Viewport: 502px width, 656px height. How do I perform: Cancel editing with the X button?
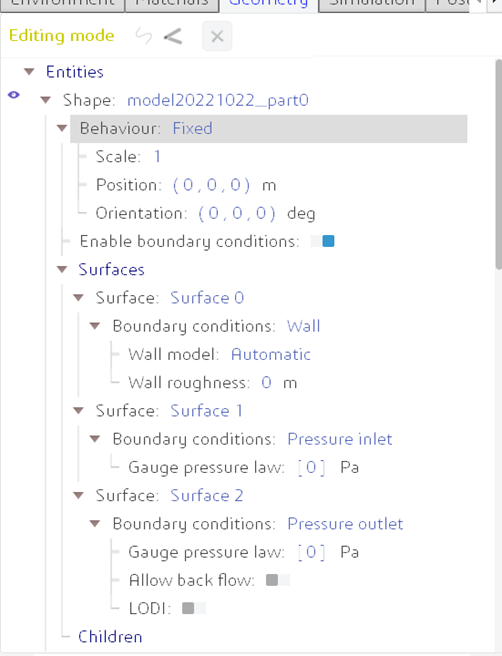(x=217, y=36)
